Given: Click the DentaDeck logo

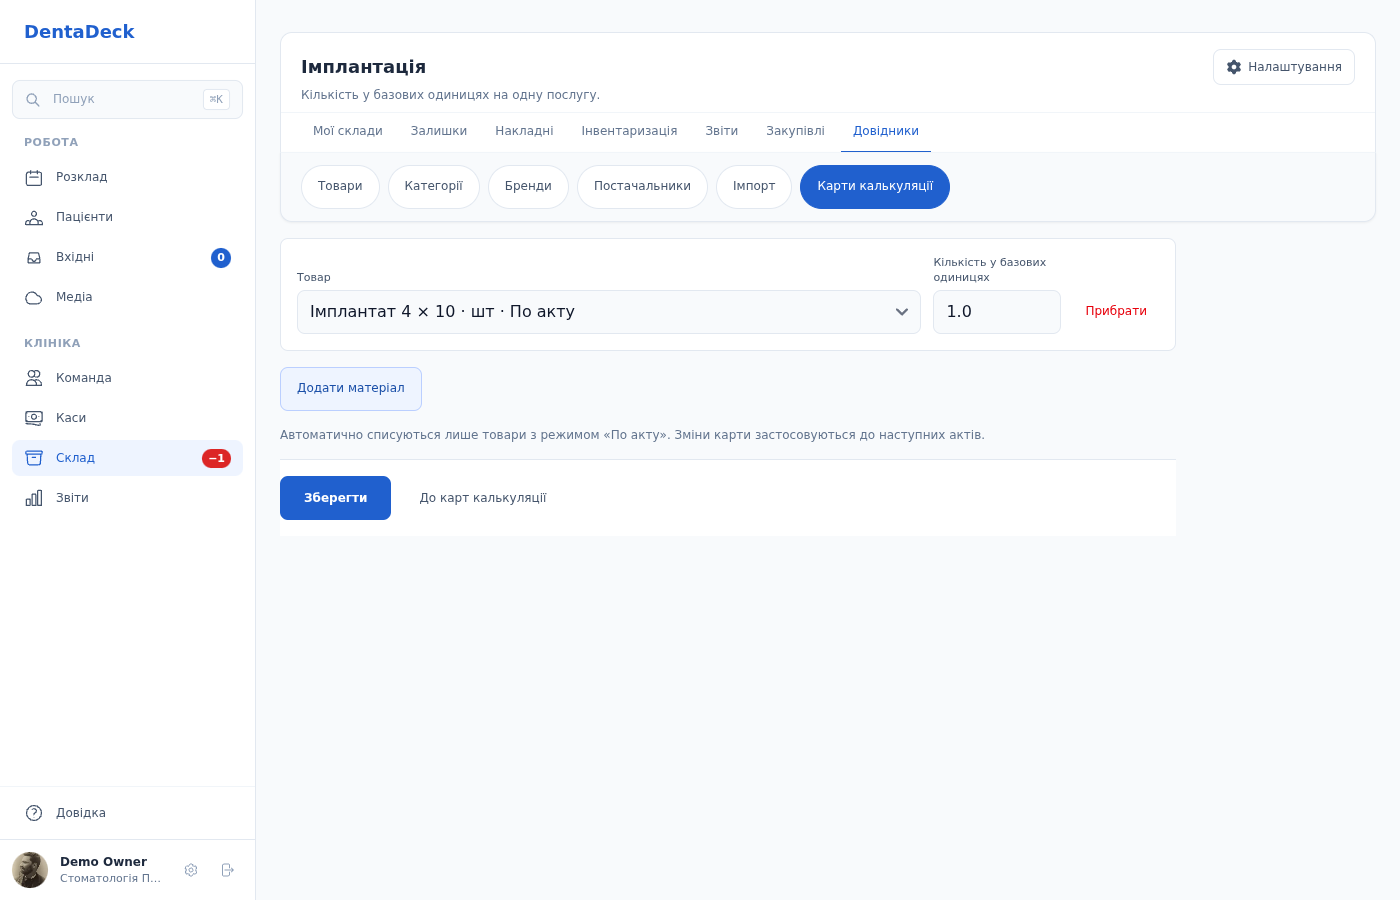Looking at the screenshot, I should point(79,32).
